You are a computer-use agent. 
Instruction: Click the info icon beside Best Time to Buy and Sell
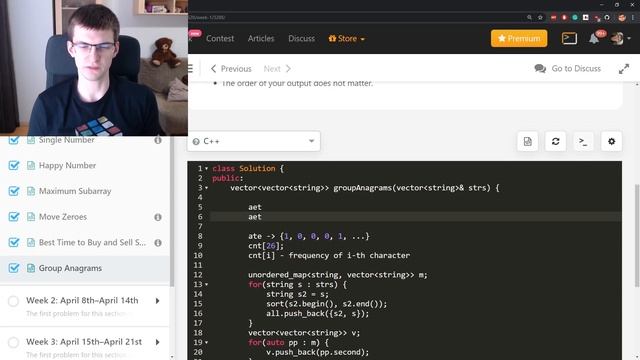[x=158, y=243]
